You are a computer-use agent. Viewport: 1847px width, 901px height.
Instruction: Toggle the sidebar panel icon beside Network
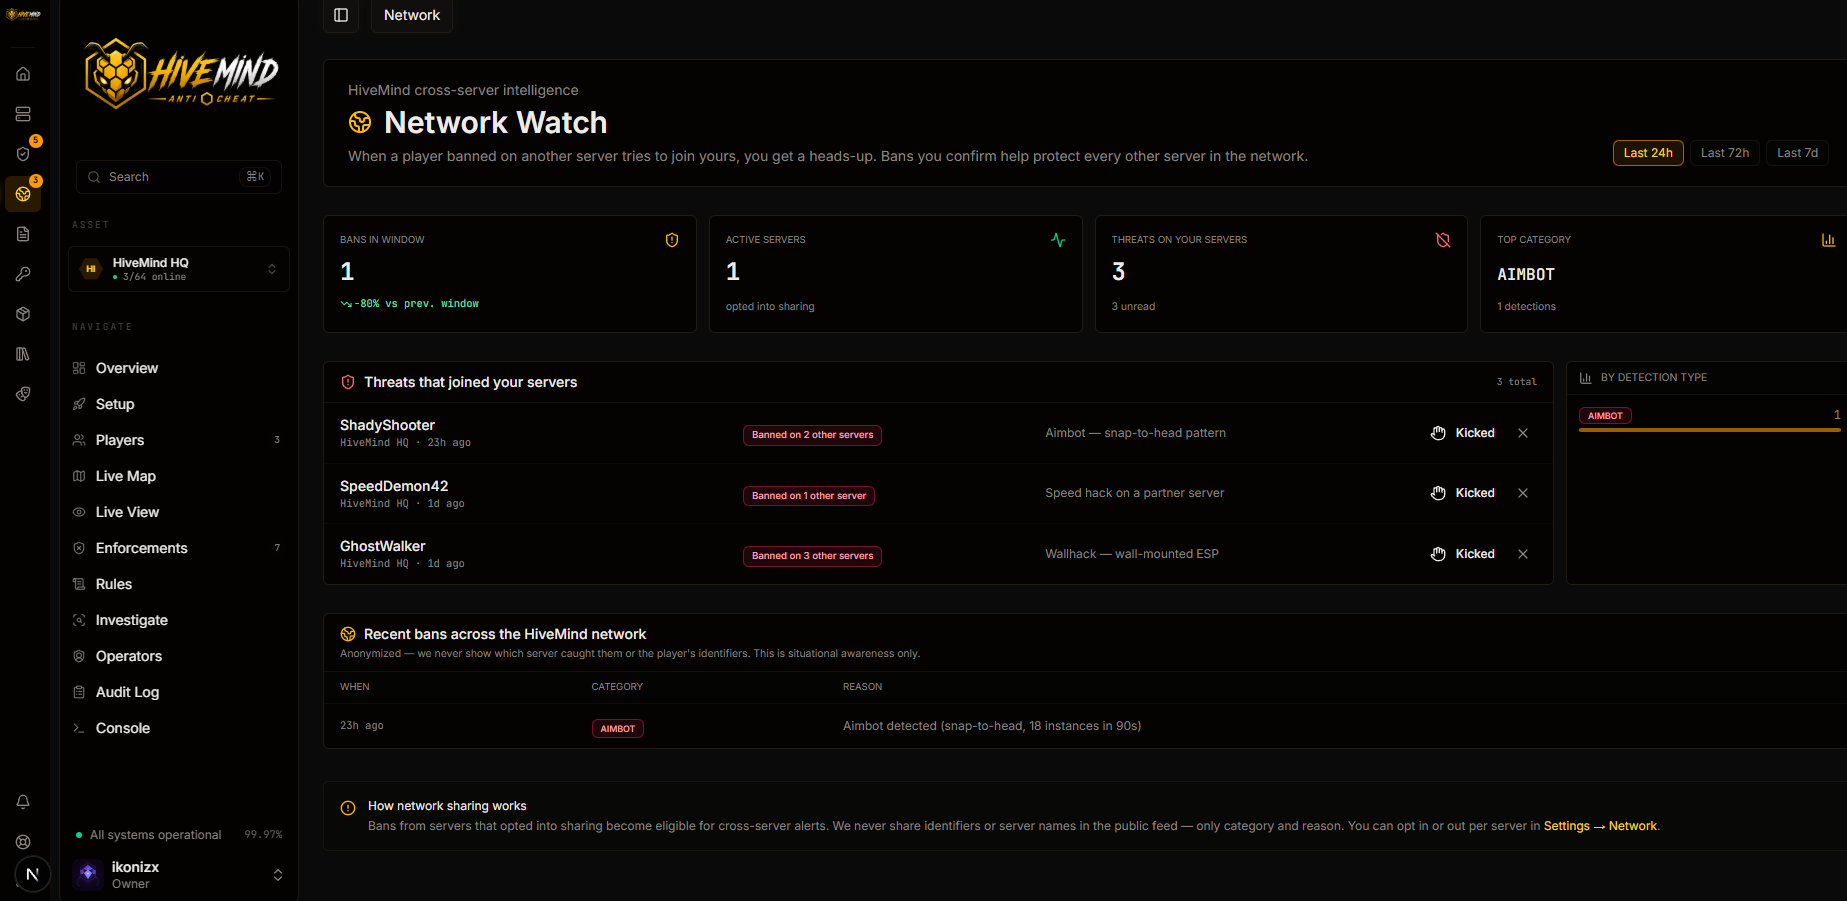[341, 15]
